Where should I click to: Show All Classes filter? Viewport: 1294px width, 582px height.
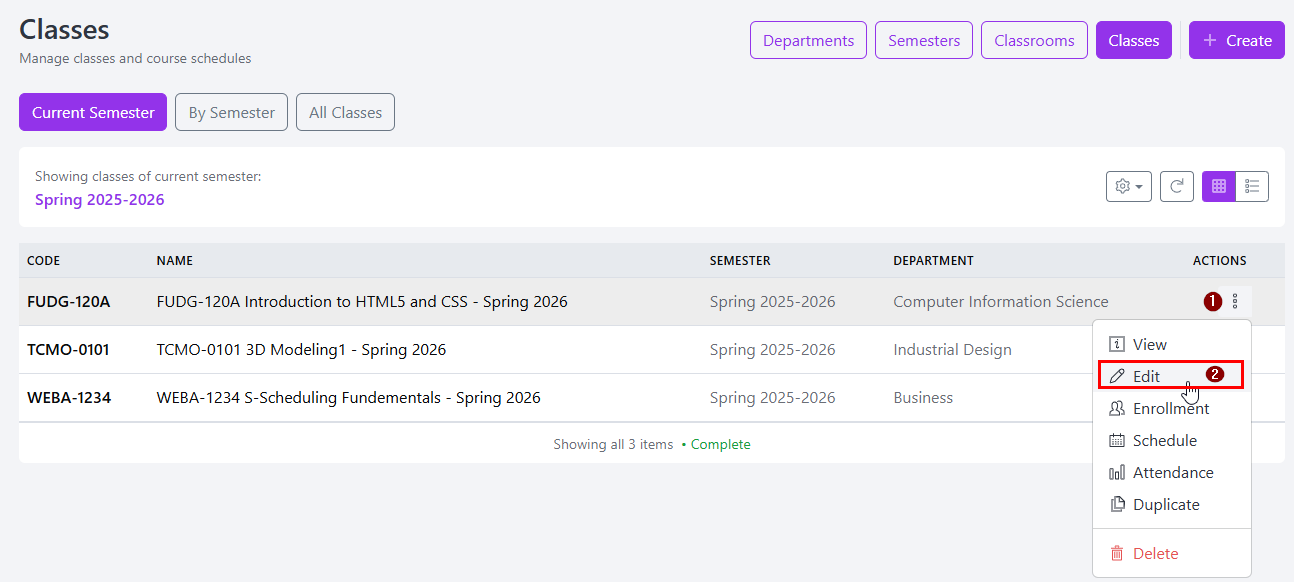coord(345,112)
